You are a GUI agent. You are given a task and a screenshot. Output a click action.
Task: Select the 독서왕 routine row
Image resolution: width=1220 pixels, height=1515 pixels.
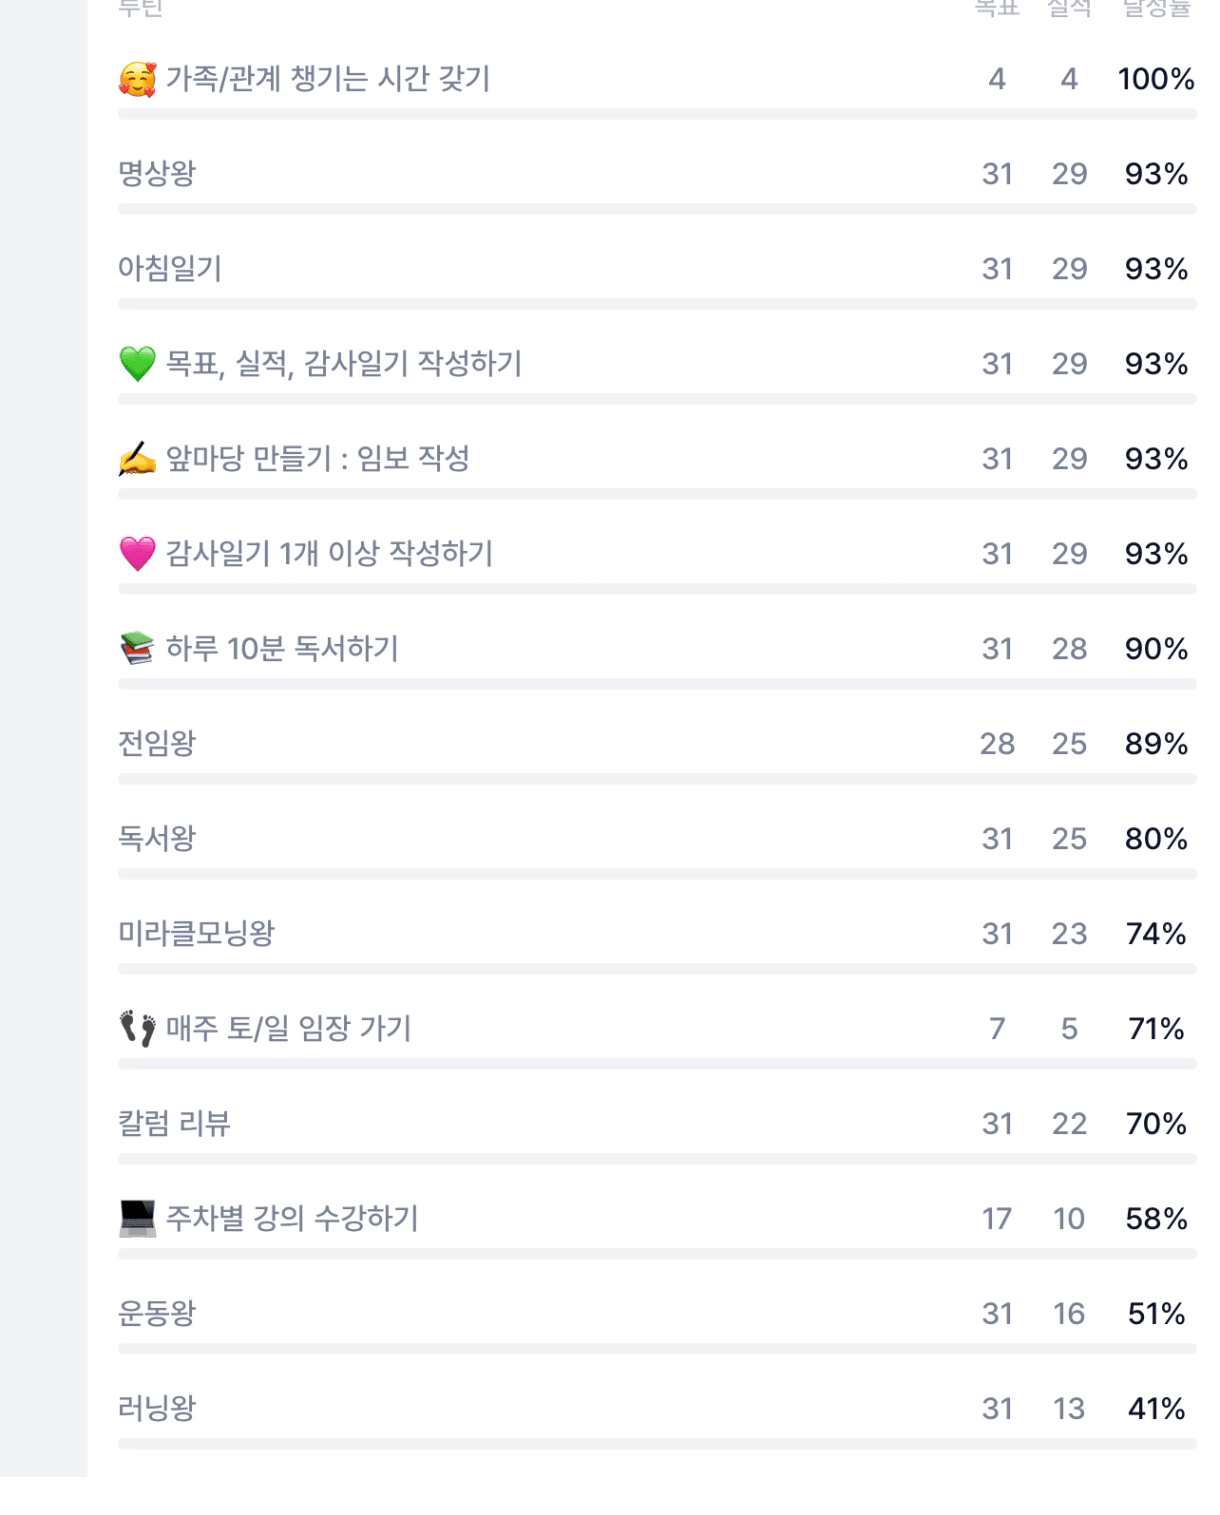tap(157, 838)
